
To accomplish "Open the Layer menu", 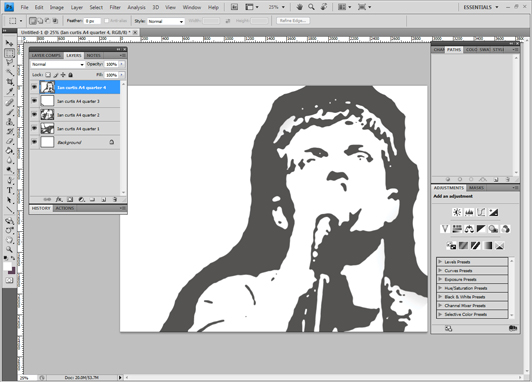I will [77, 7].
